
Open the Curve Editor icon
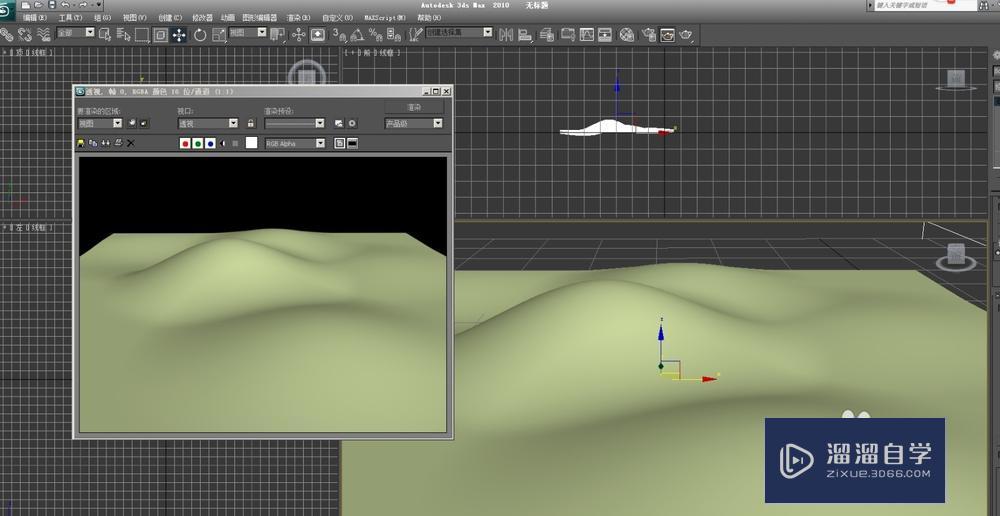586,34
